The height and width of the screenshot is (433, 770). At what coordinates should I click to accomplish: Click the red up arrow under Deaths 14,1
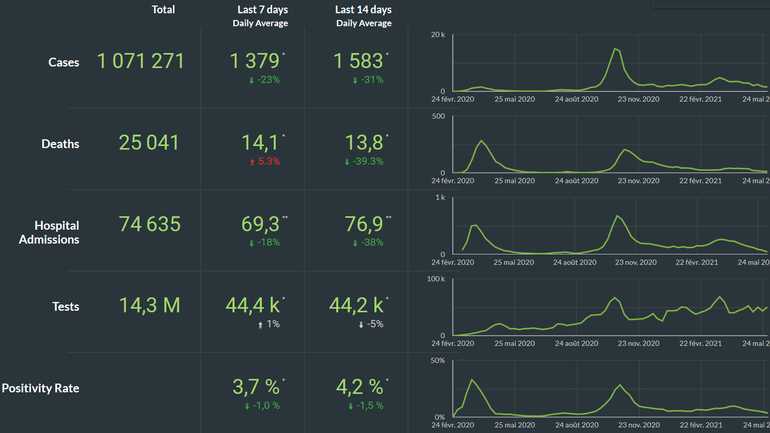click(x=251, y=161)
